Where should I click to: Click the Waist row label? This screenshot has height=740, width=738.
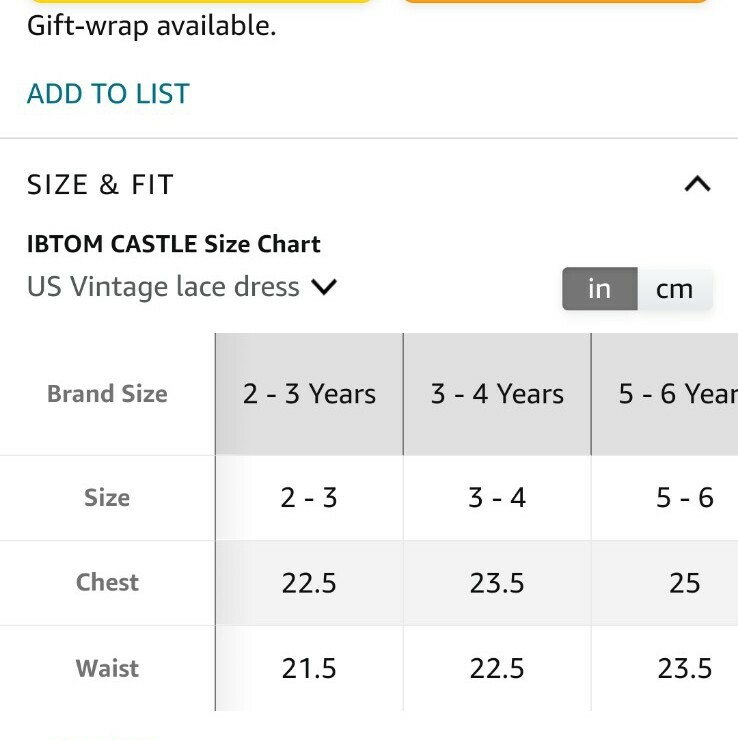point(107,668)
